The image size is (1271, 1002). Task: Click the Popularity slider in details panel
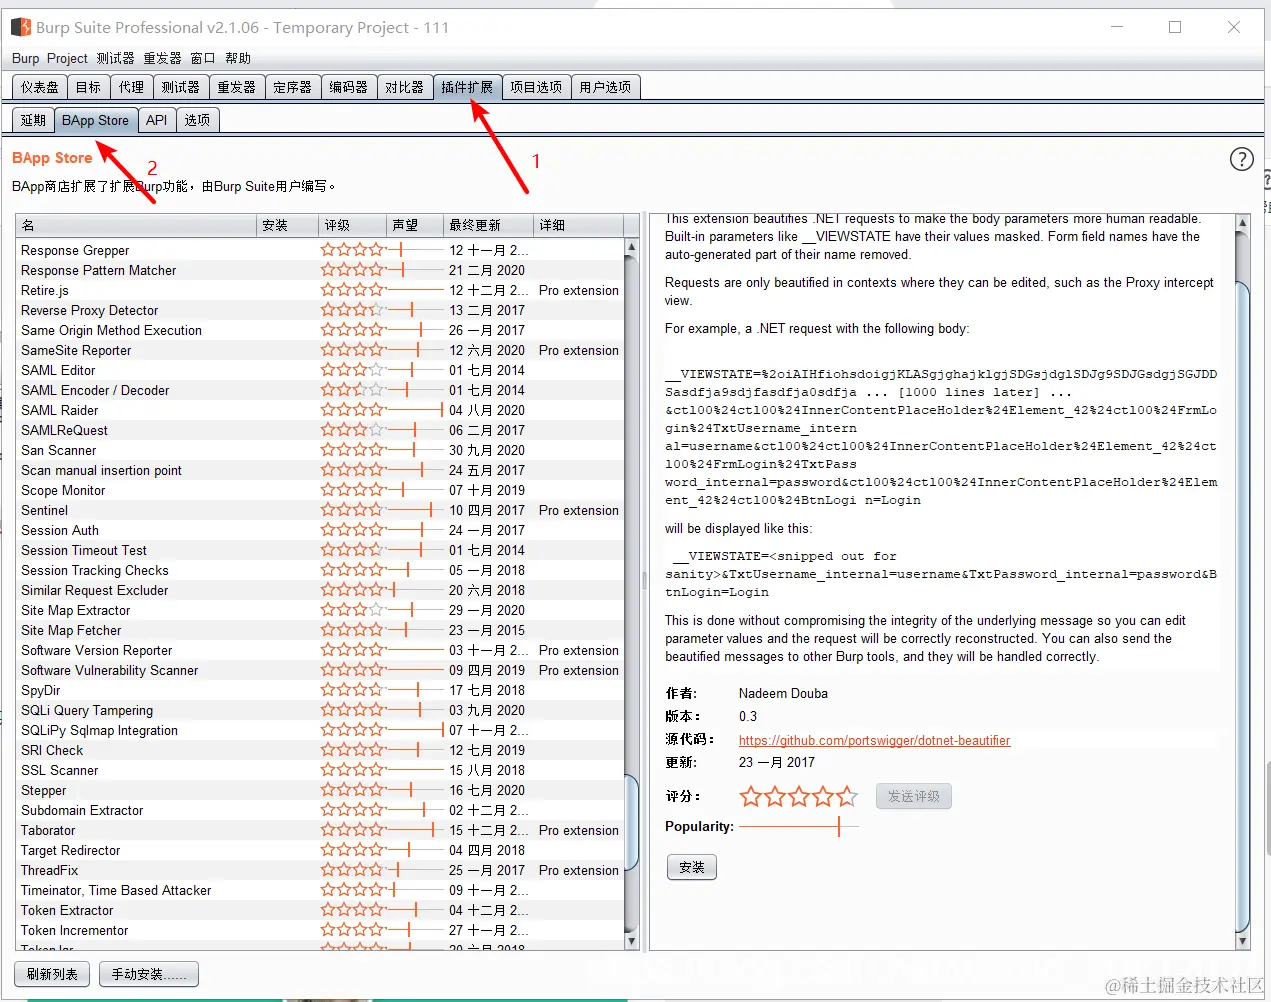[x=799, y=826]
